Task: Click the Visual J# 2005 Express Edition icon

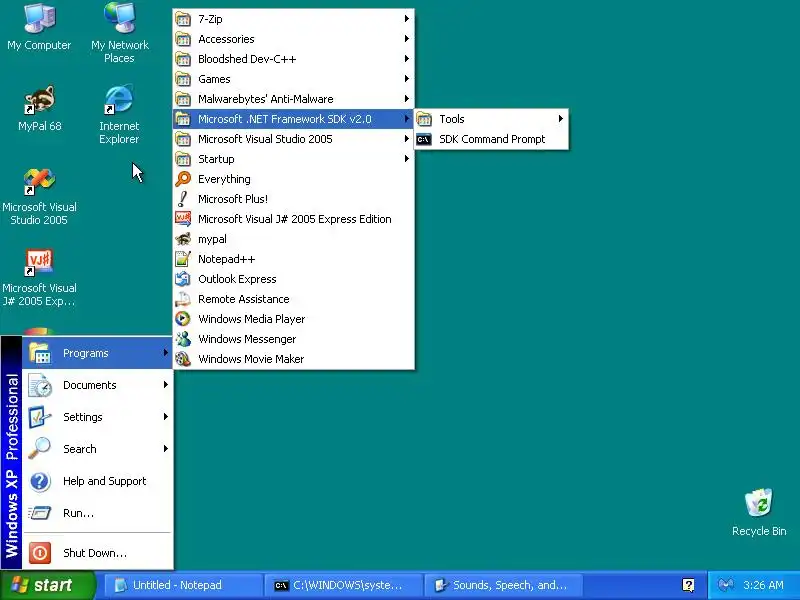Action: coord(183,219)
